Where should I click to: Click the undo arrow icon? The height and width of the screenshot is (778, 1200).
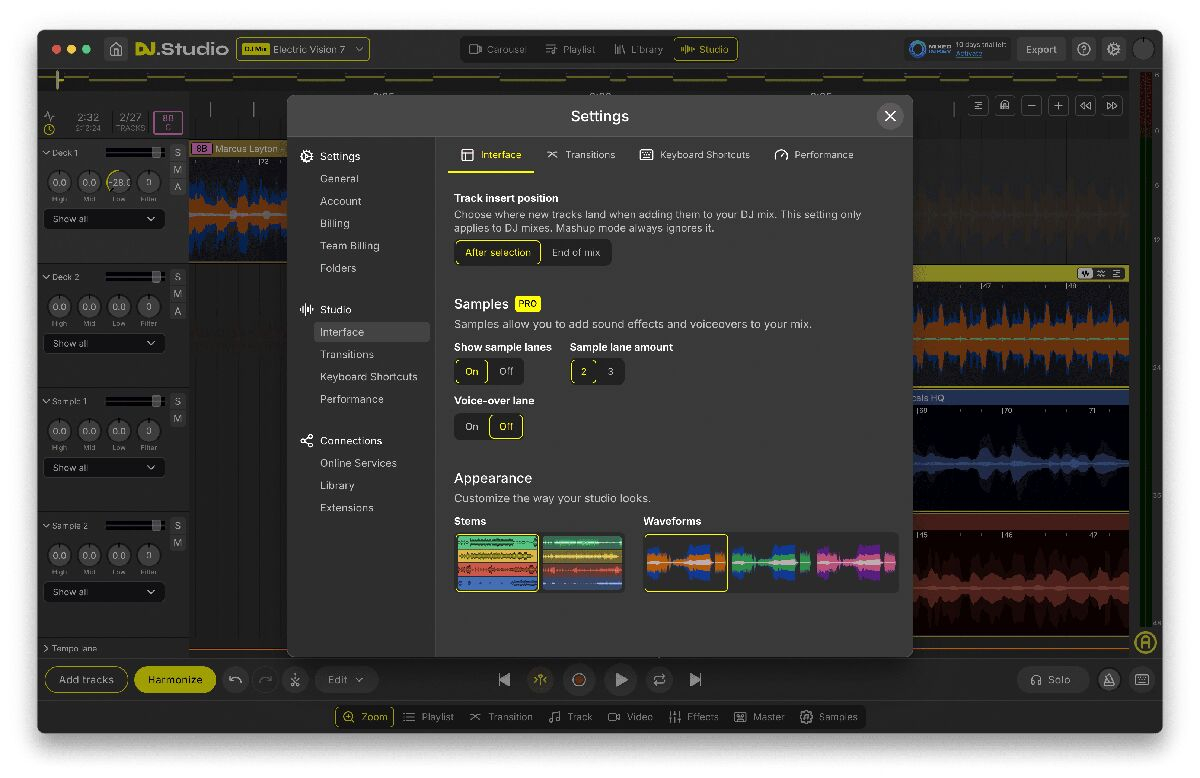[x=235, y=680]
